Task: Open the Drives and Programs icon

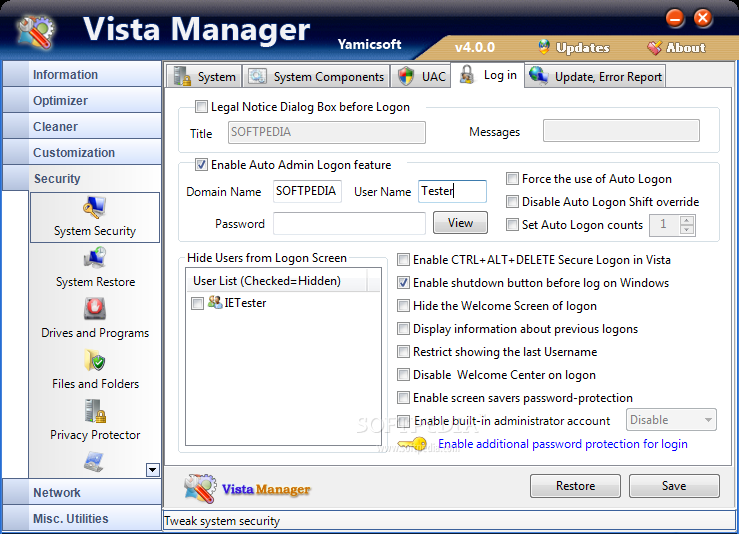Action: tap(95, 309)
